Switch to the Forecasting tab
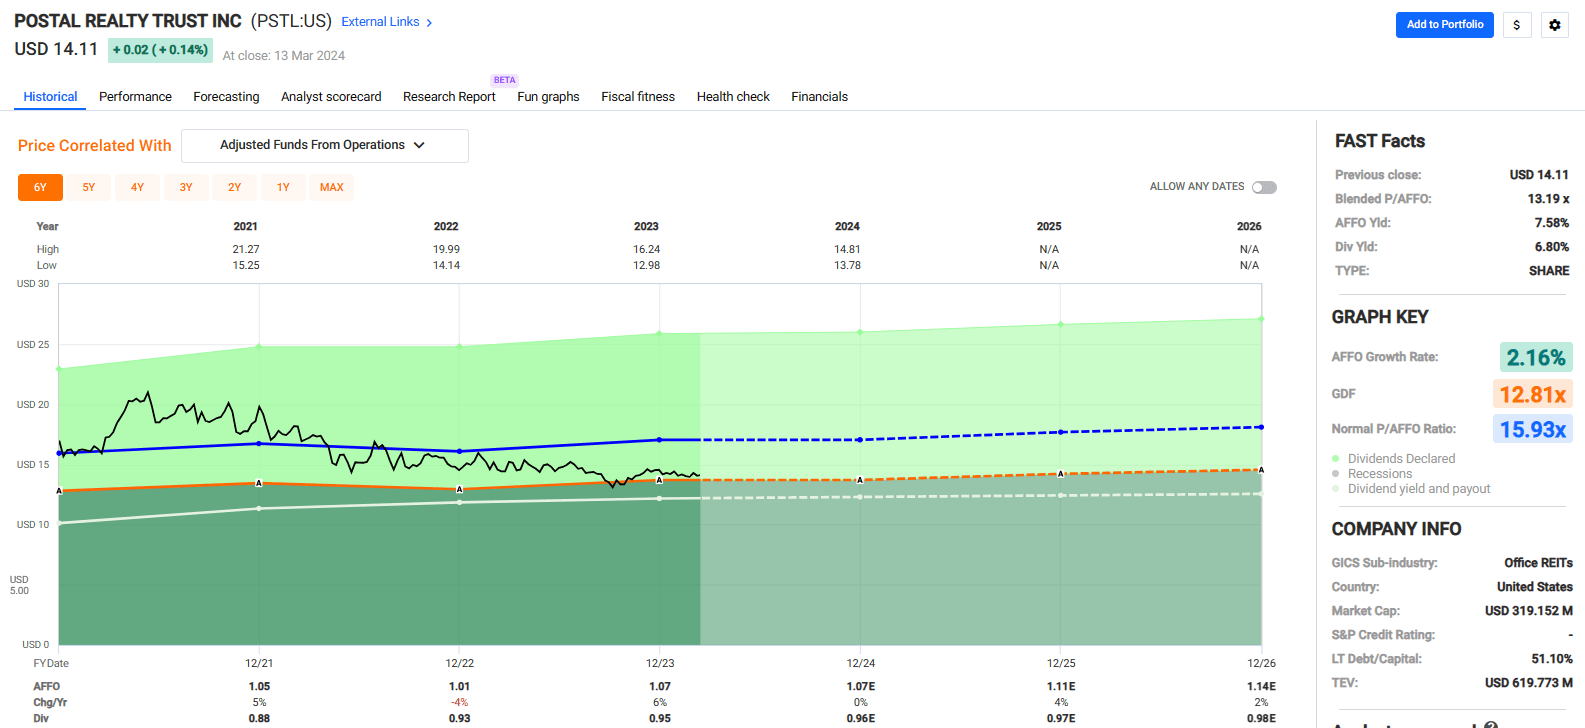 point(226,97)
